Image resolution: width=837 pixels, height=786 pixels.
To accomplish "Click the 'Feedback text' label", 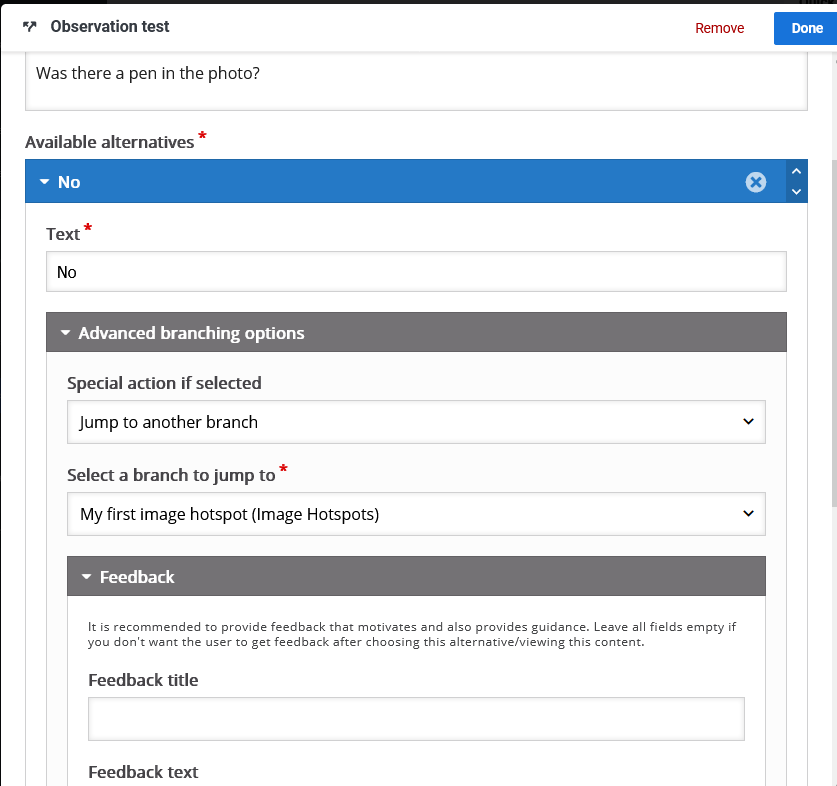I will (143, 772).
